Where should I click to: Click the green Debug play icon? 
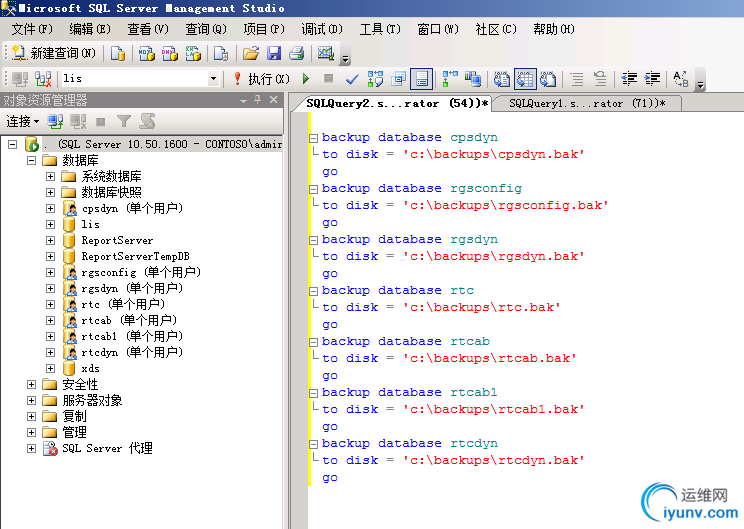tap(306, 79)
